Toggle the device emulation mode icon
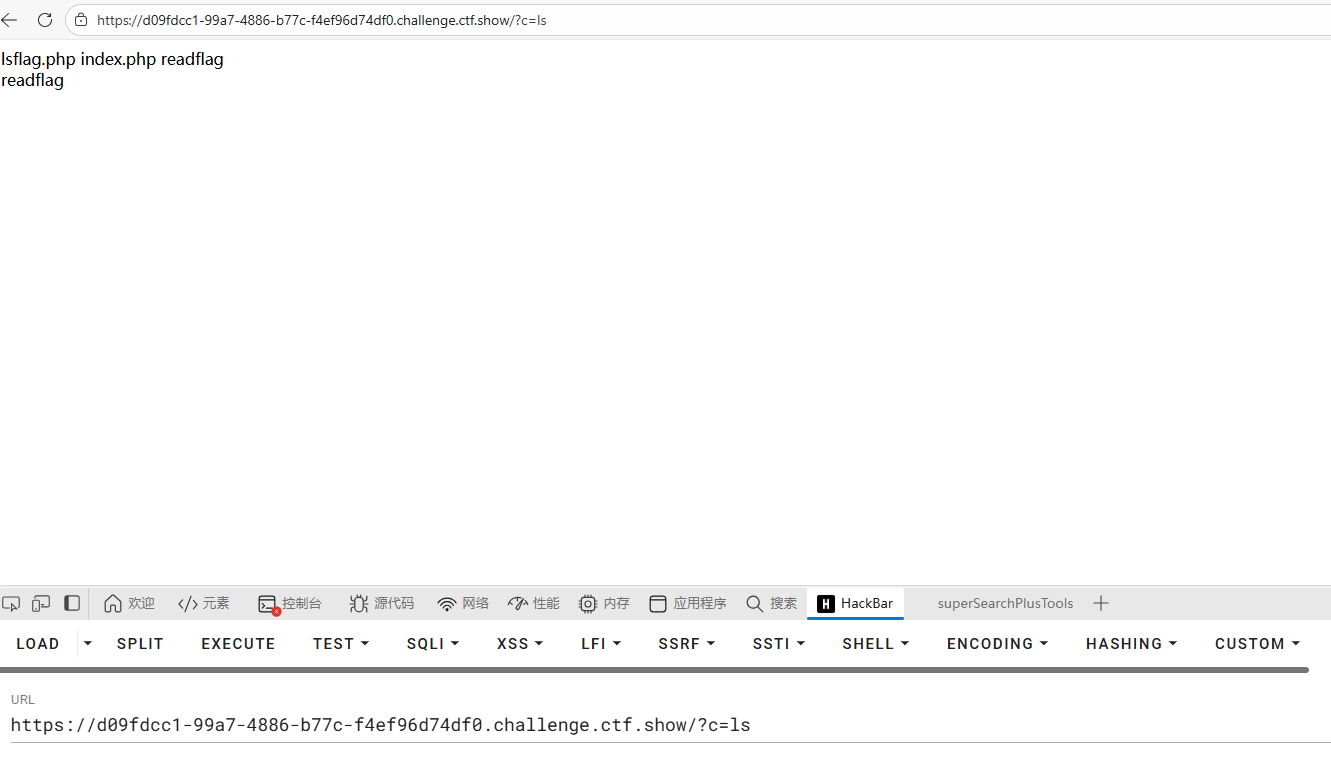The height and width of the screenshot is (759, 1331). pyautogui.click(x=40, y=603)
